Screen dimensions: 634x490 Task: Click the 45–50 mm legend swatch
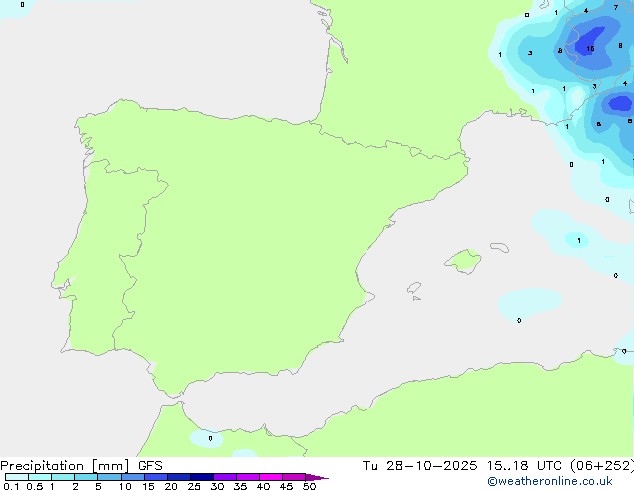(294, 477)
